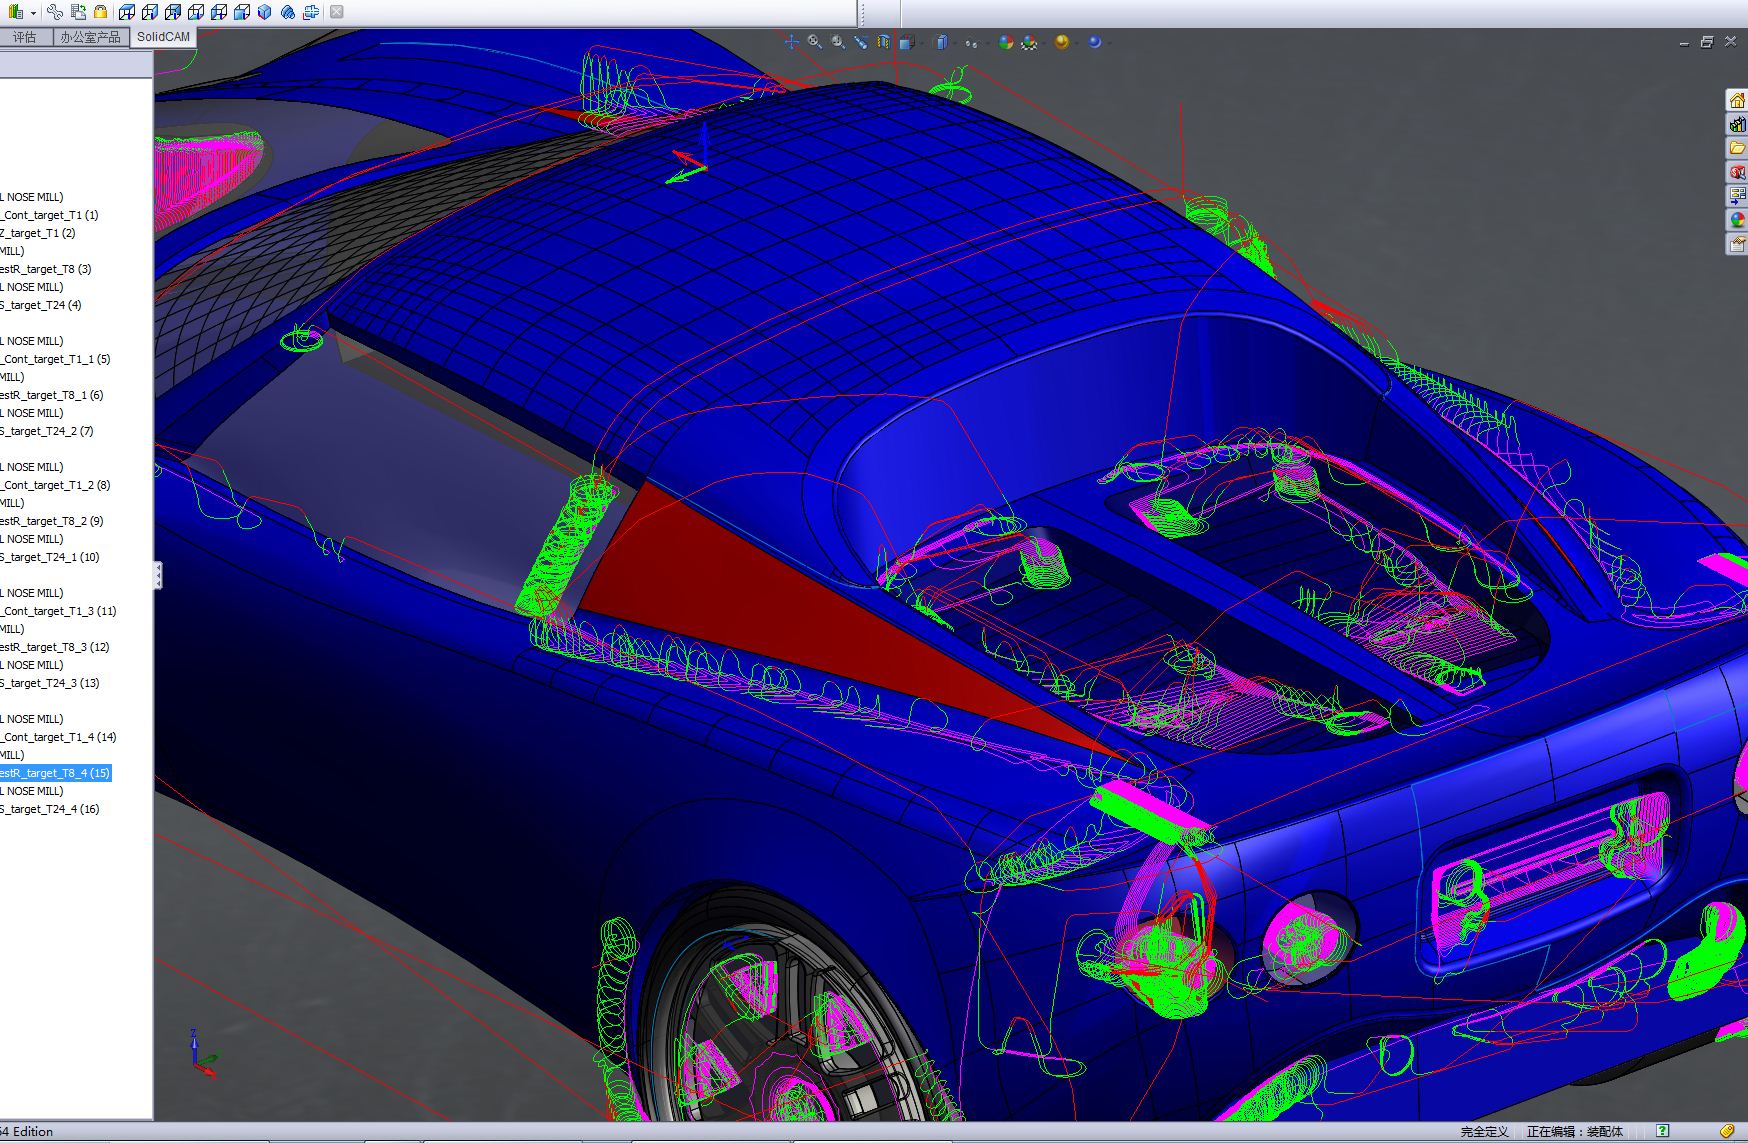Click the blue cross multi-view icon
The height and width of the screenshot is (1143, 1748).
coord(311,12)
